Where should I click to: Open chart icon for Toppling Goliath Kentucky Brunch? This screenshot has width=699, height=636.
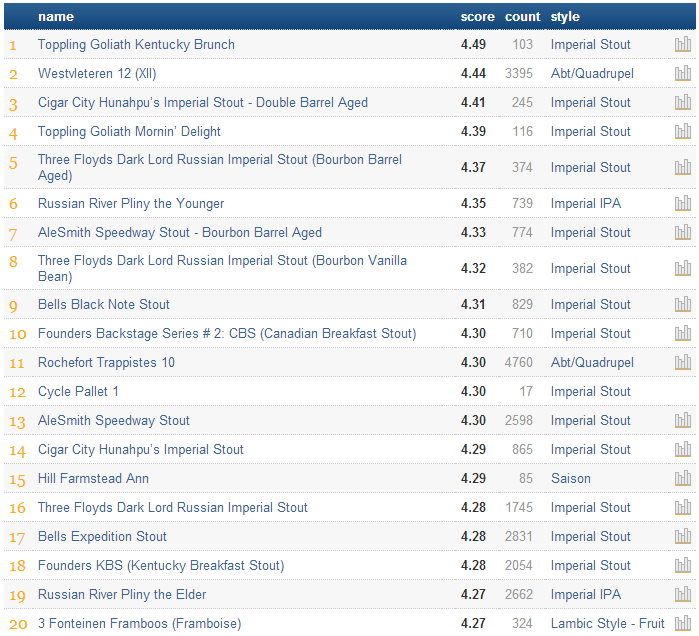683,45
